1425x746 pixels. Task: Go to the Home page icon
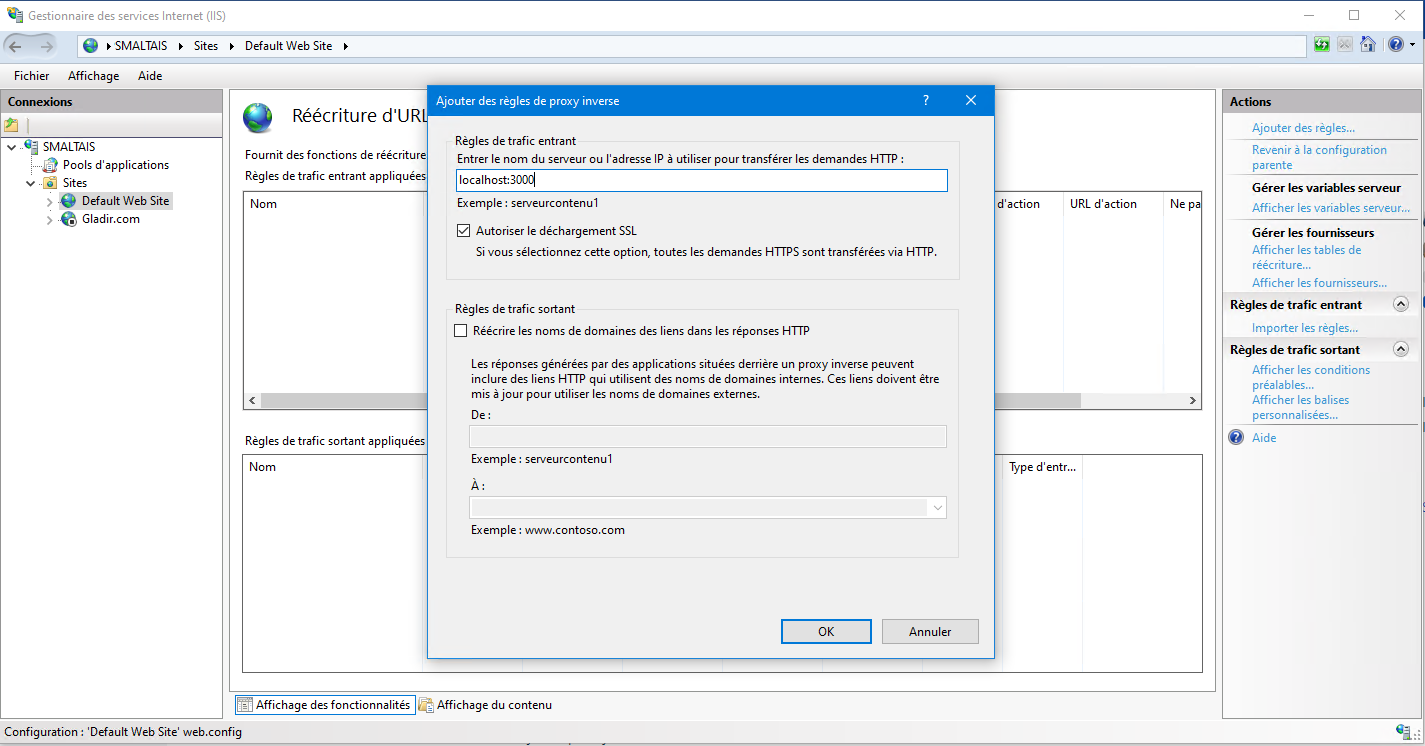1367,45
